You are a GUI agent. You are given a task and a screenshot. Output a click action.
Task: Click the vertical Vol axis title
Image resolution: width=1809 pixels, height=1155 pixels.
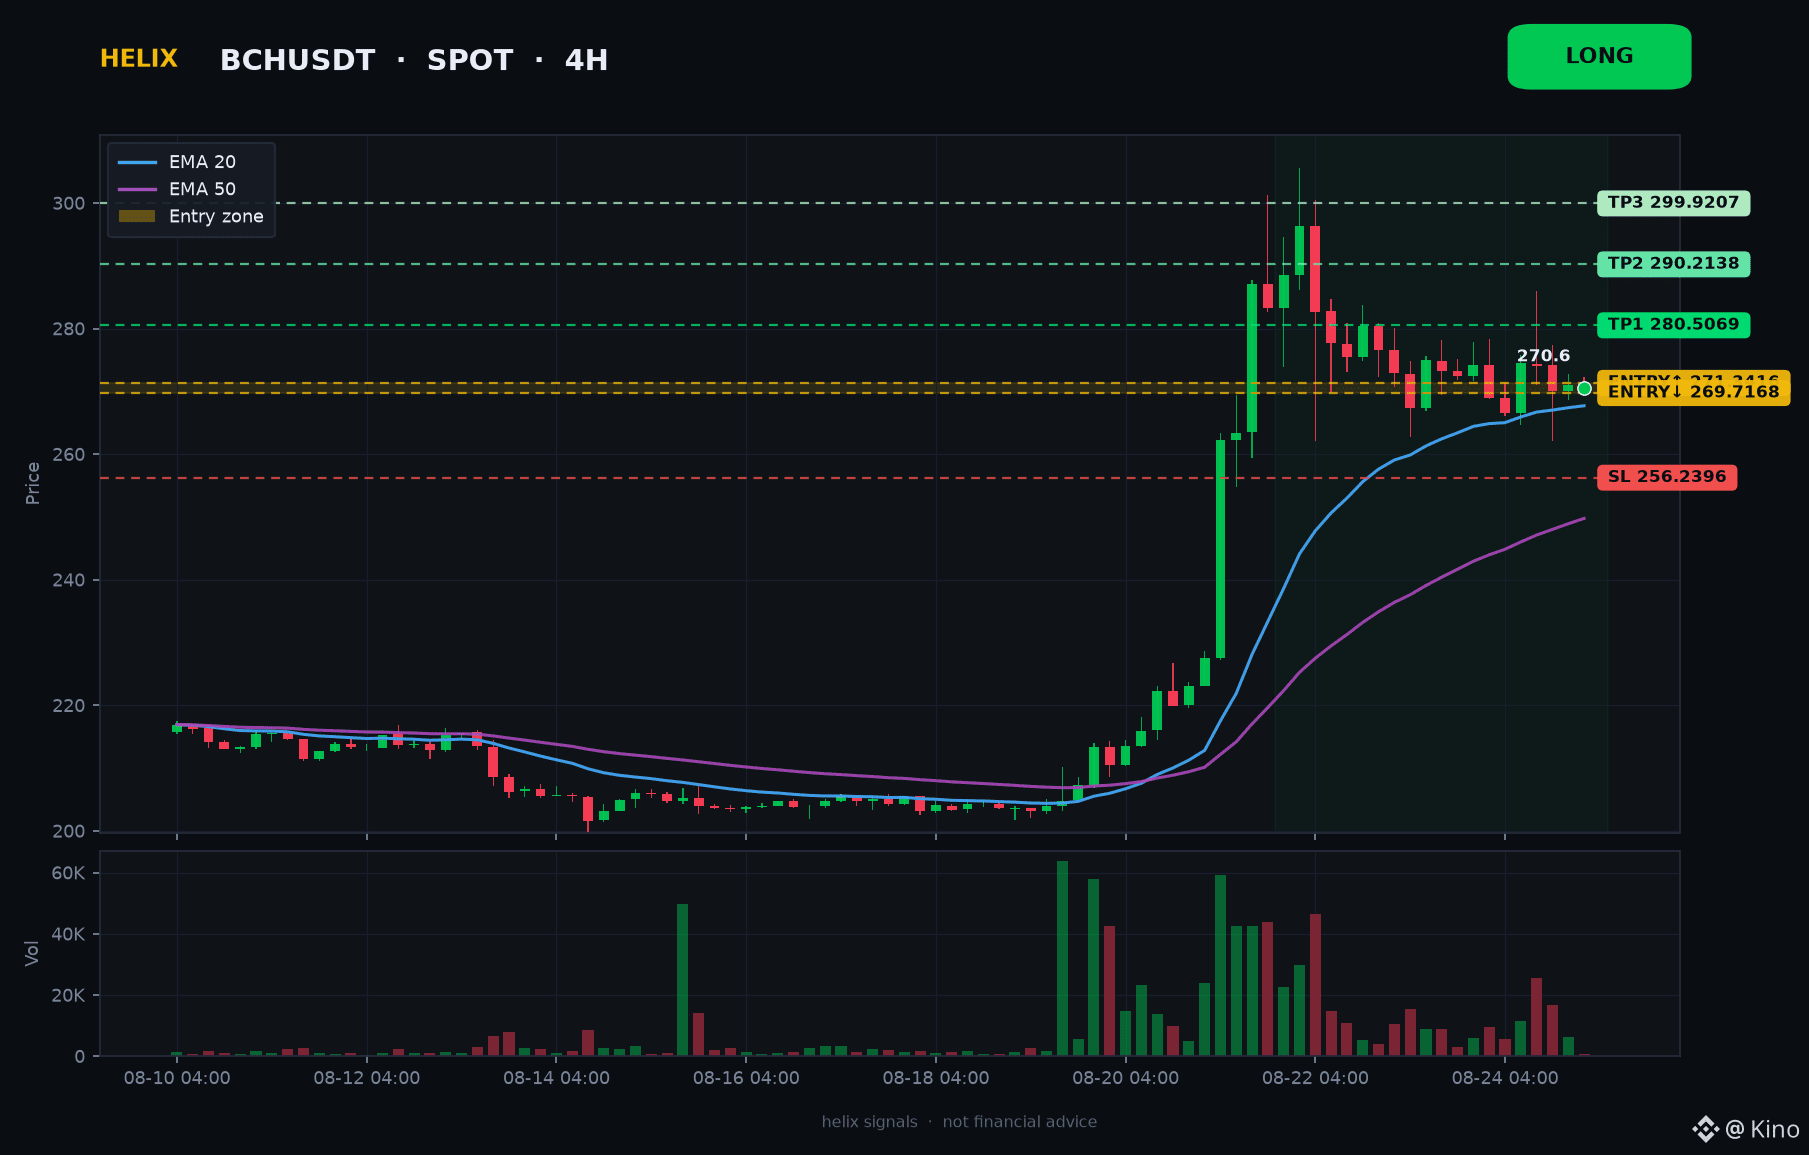click(x=33, y=953)
